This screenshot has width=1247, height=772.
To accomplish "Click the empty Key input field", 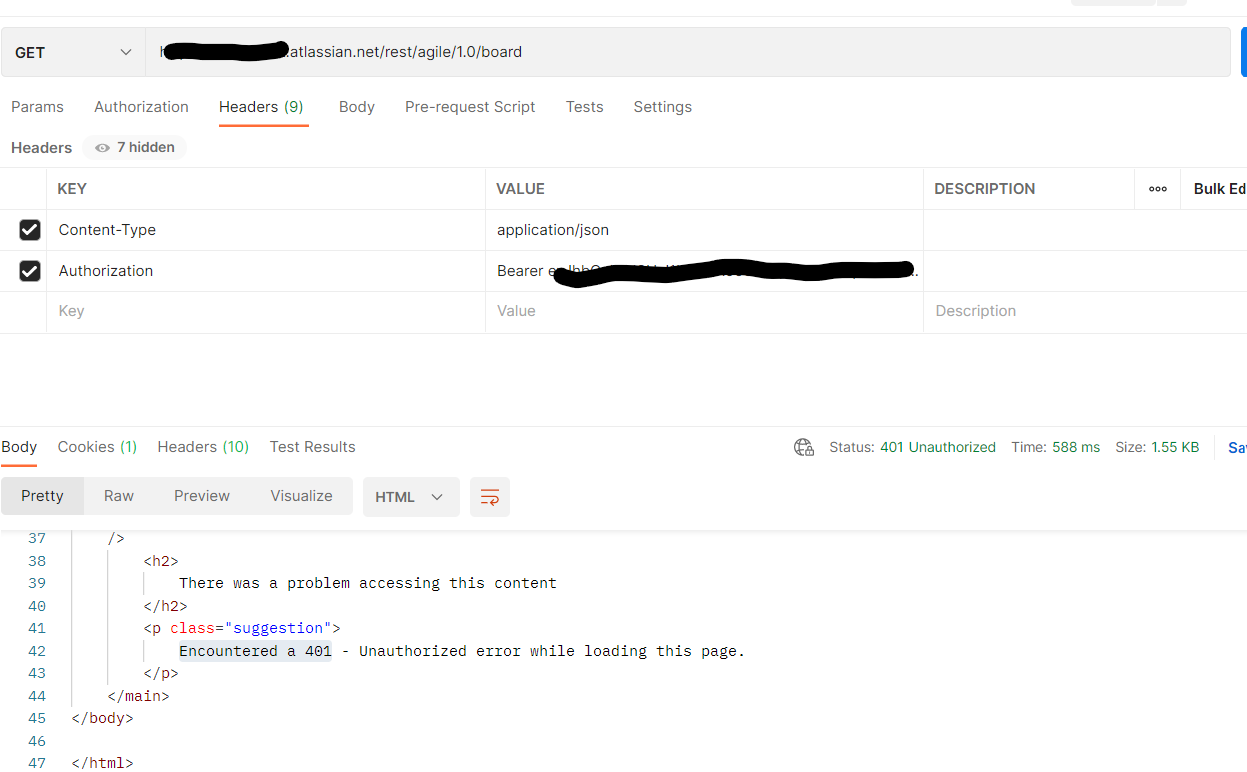I will pyautogui.click(x=266, y=311).
